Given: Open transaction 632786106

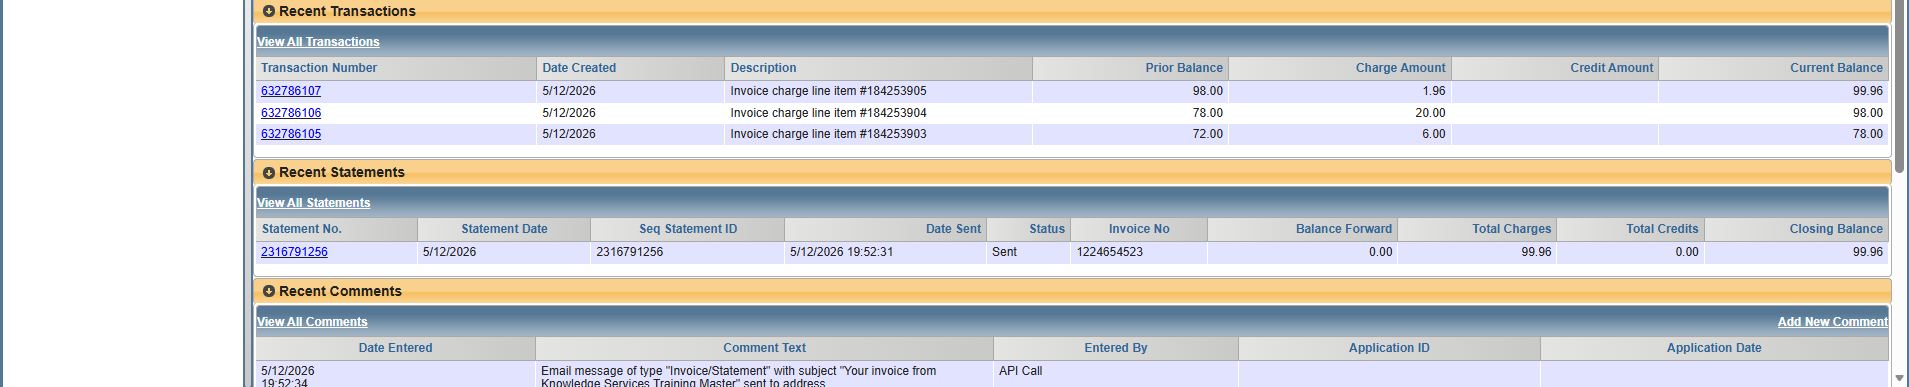Looking at the screenshot, I should 291,113.
